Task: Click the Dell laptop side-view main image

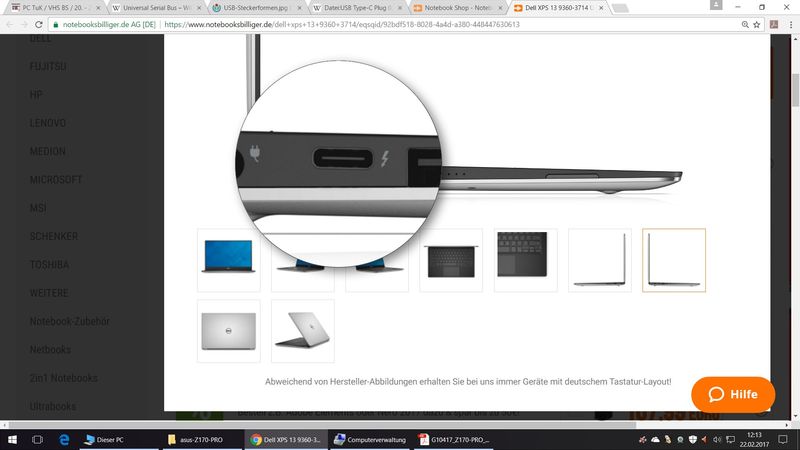Action: [x=561, y=180]
